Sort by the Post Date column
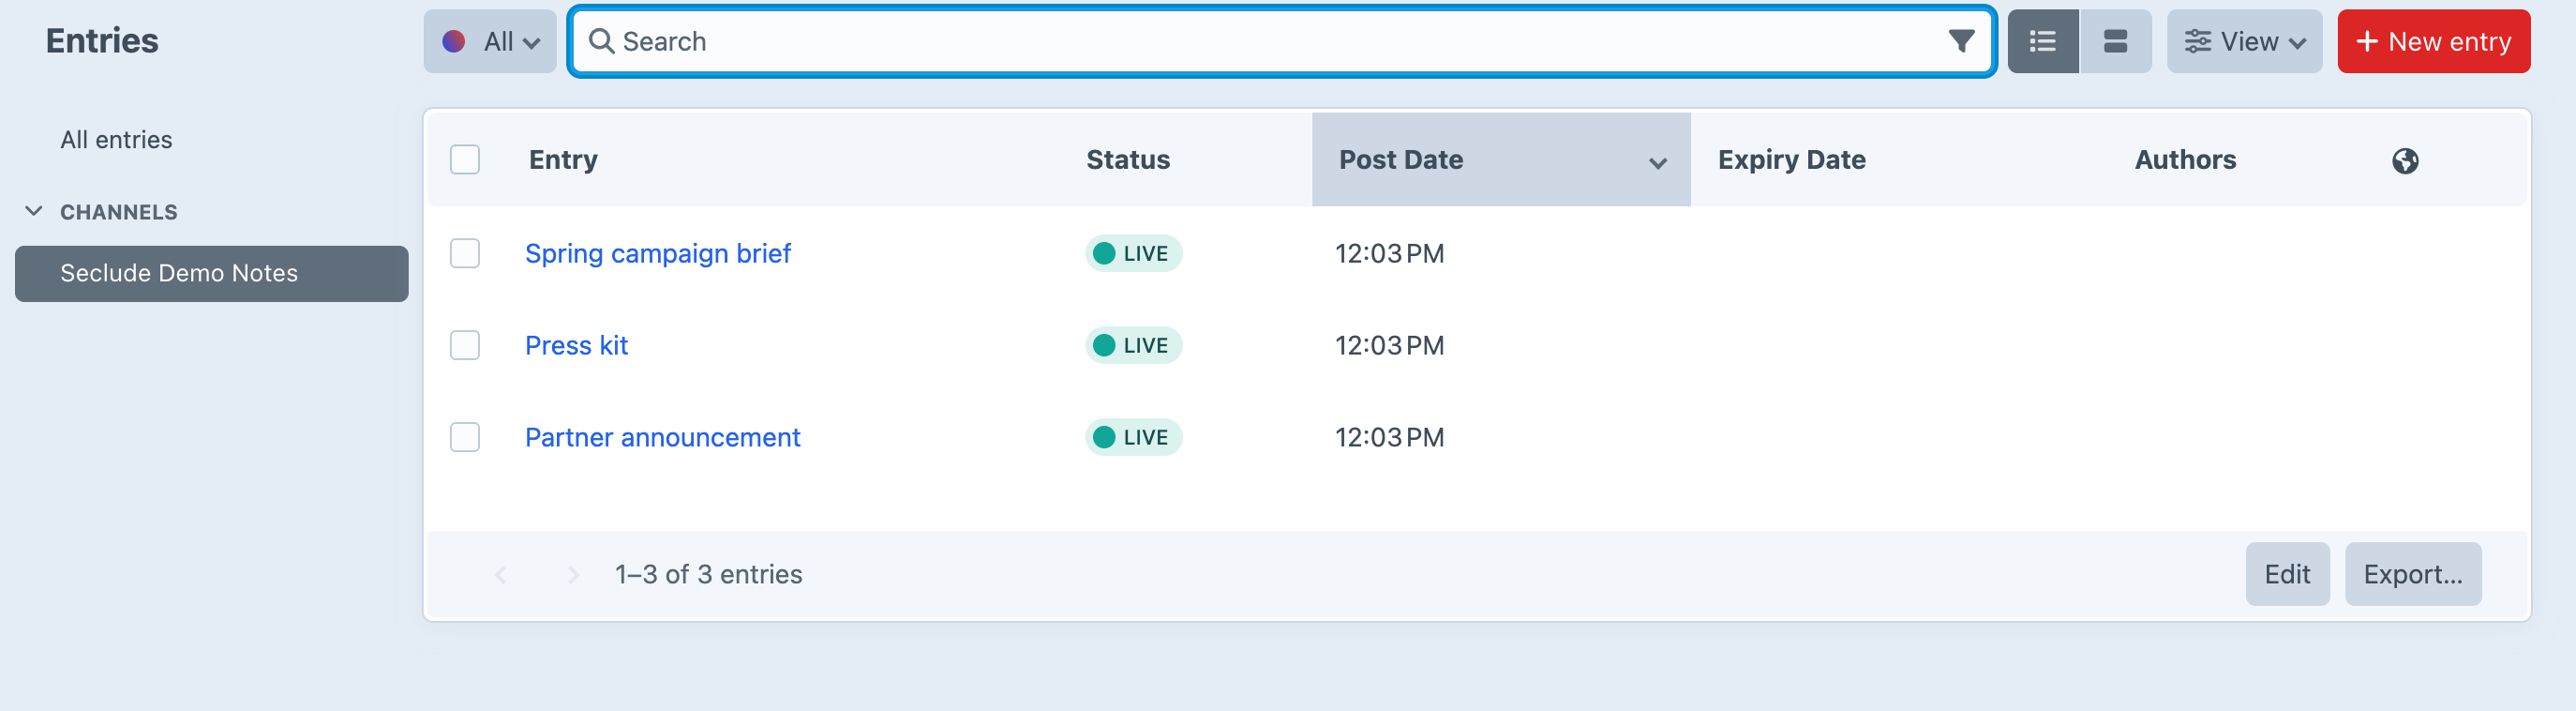Image resolution: width=2576 pixels, height=711 pixels. [1500, 160]
